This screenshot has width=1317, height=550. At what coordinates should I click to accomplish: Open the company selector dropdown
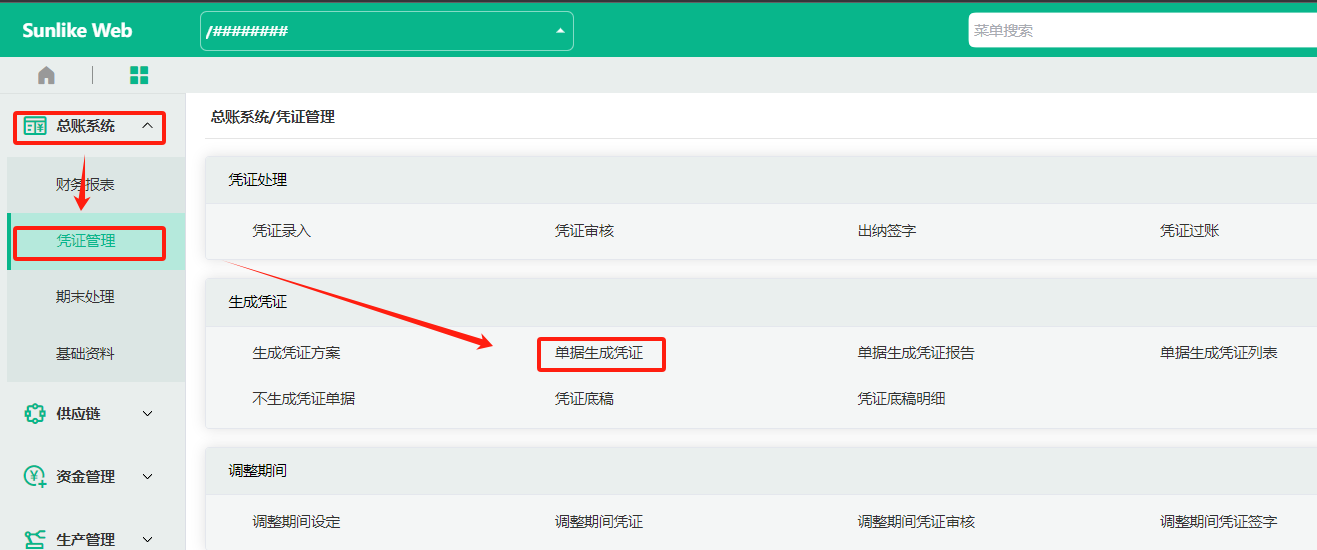(387, 31)
